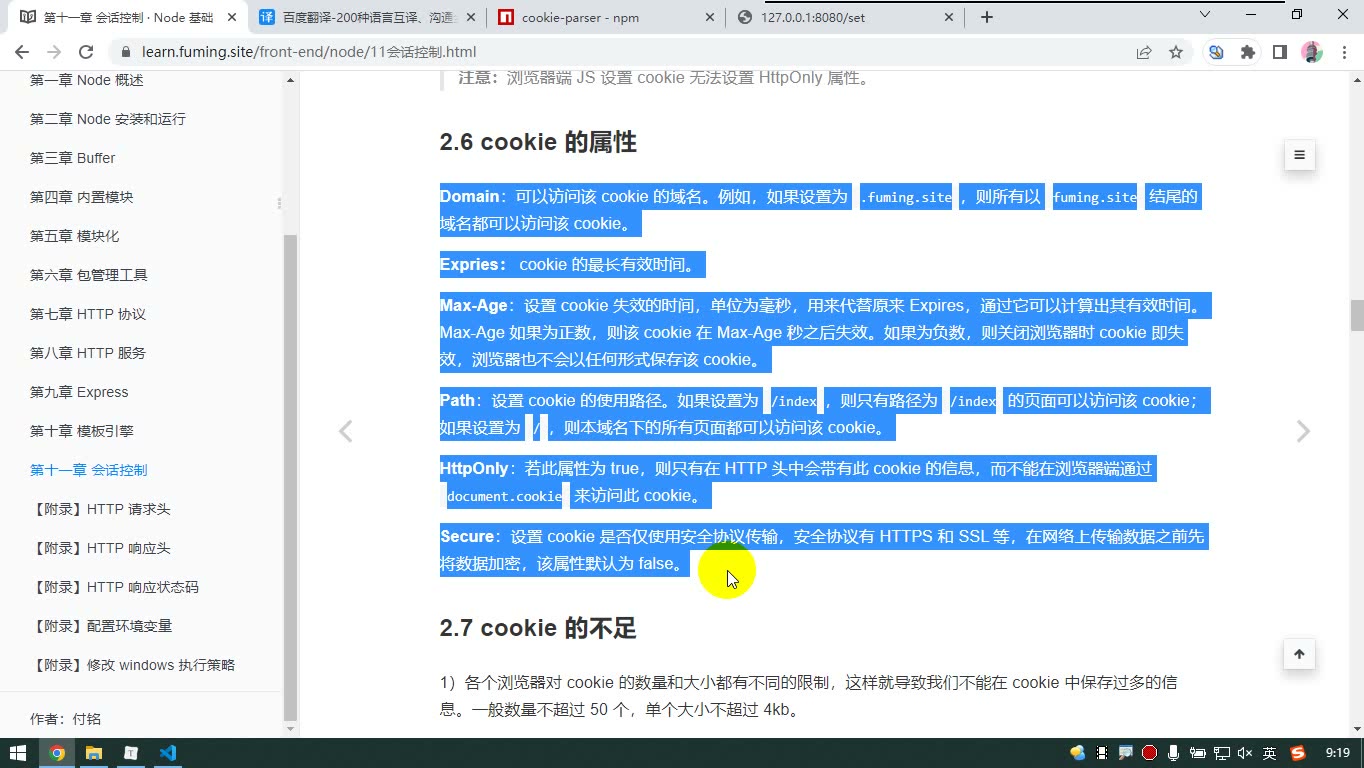Open the network tray icon
This screenshot has width=1364, height=768.
1222,753
